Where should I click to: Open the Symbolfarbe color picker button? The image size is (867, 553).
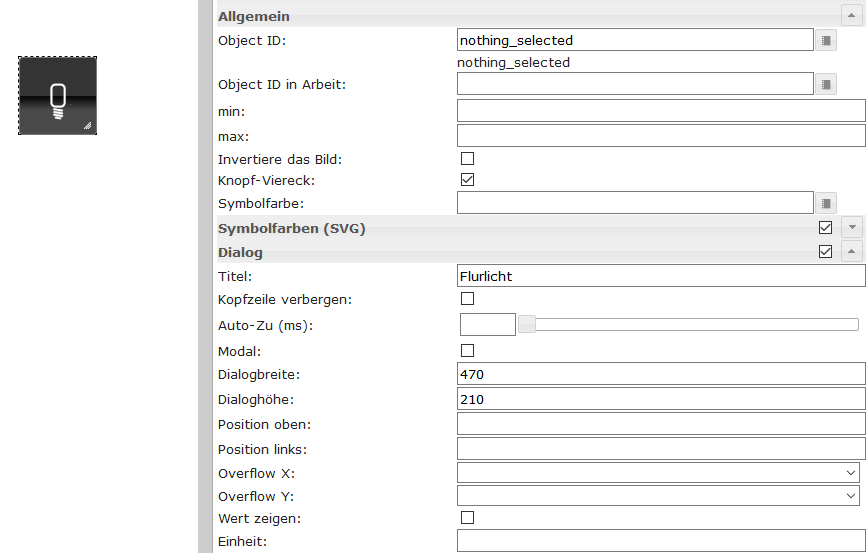[826, 203]
